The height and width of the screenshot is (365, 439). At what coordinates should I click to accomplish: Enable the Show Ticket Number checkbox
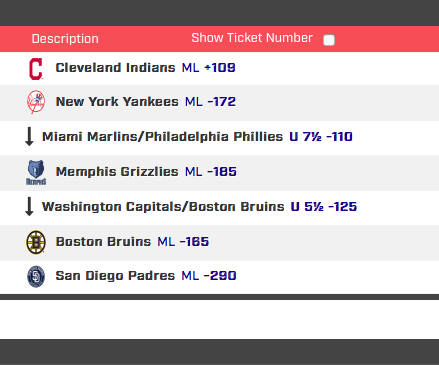pos(329,40)
